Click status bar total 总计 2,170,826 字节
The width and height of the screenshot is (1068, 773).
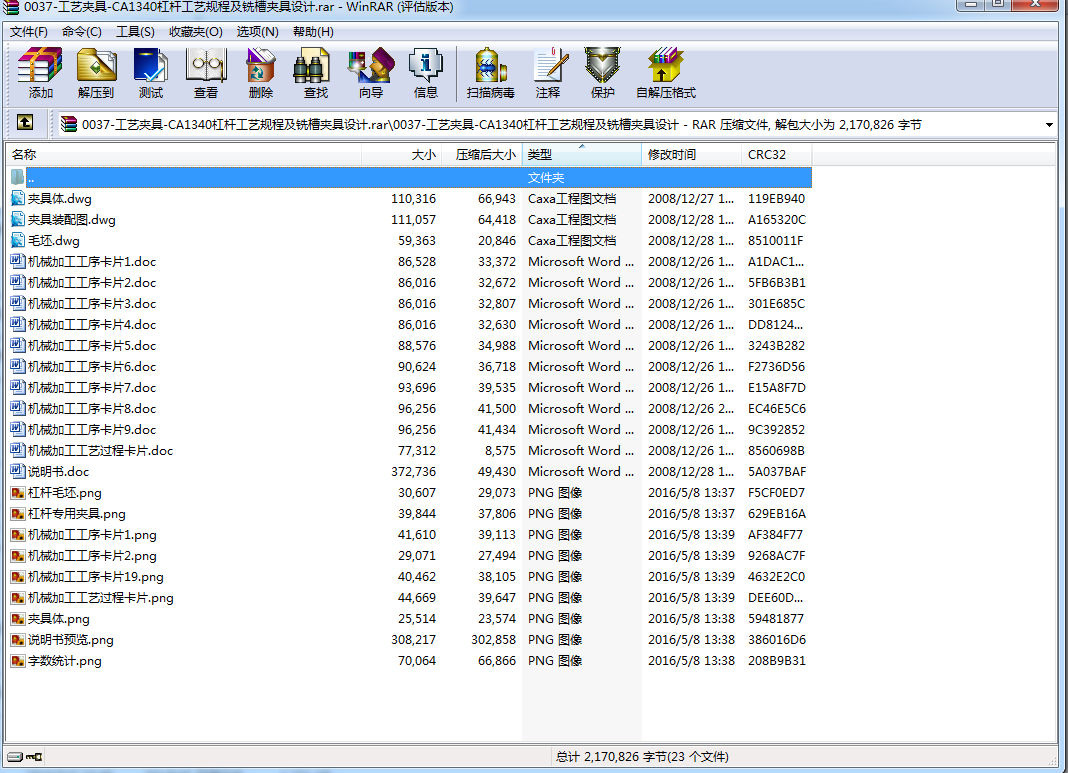[642, 757]
